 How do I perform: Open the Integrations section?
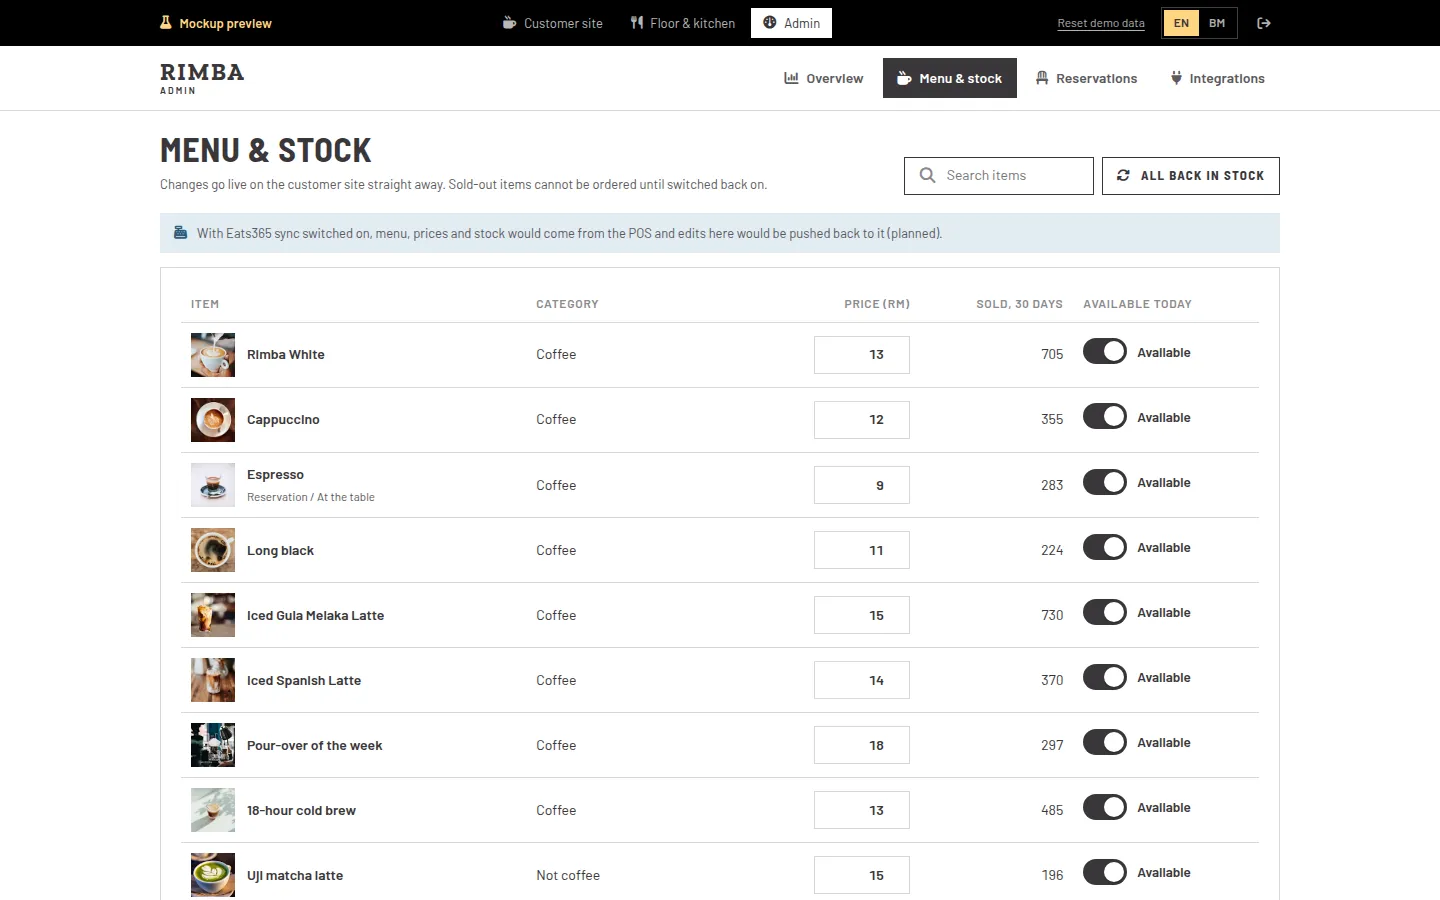click(1218, 78)
